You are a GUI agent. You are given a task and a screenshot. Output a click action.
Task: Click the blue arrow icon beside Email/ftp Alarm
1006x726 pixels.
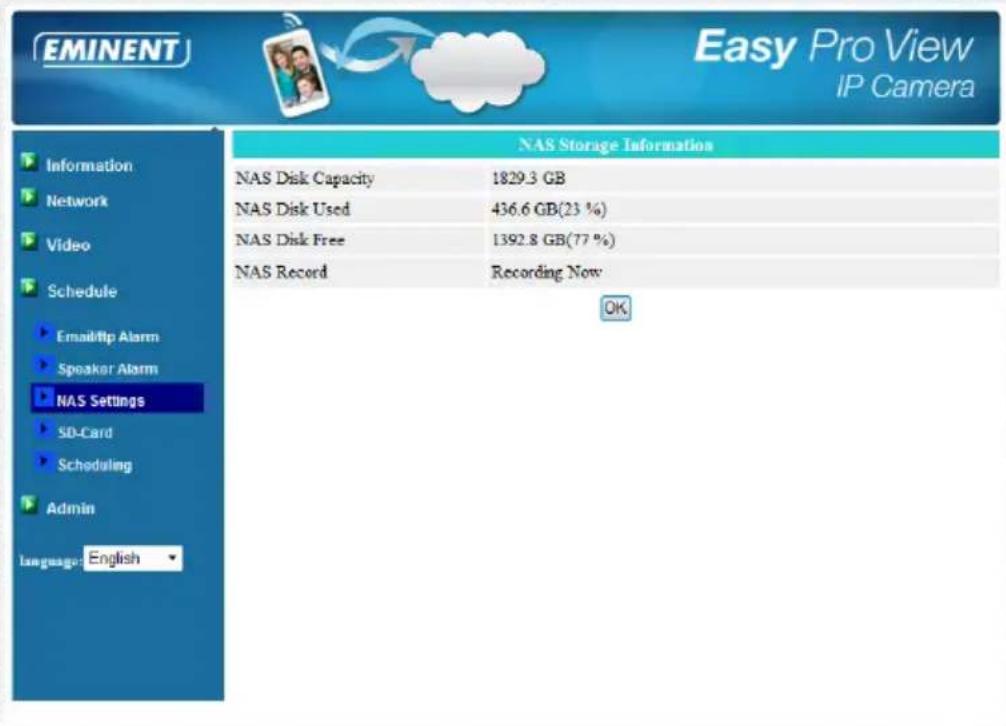[x=43, y=333]
